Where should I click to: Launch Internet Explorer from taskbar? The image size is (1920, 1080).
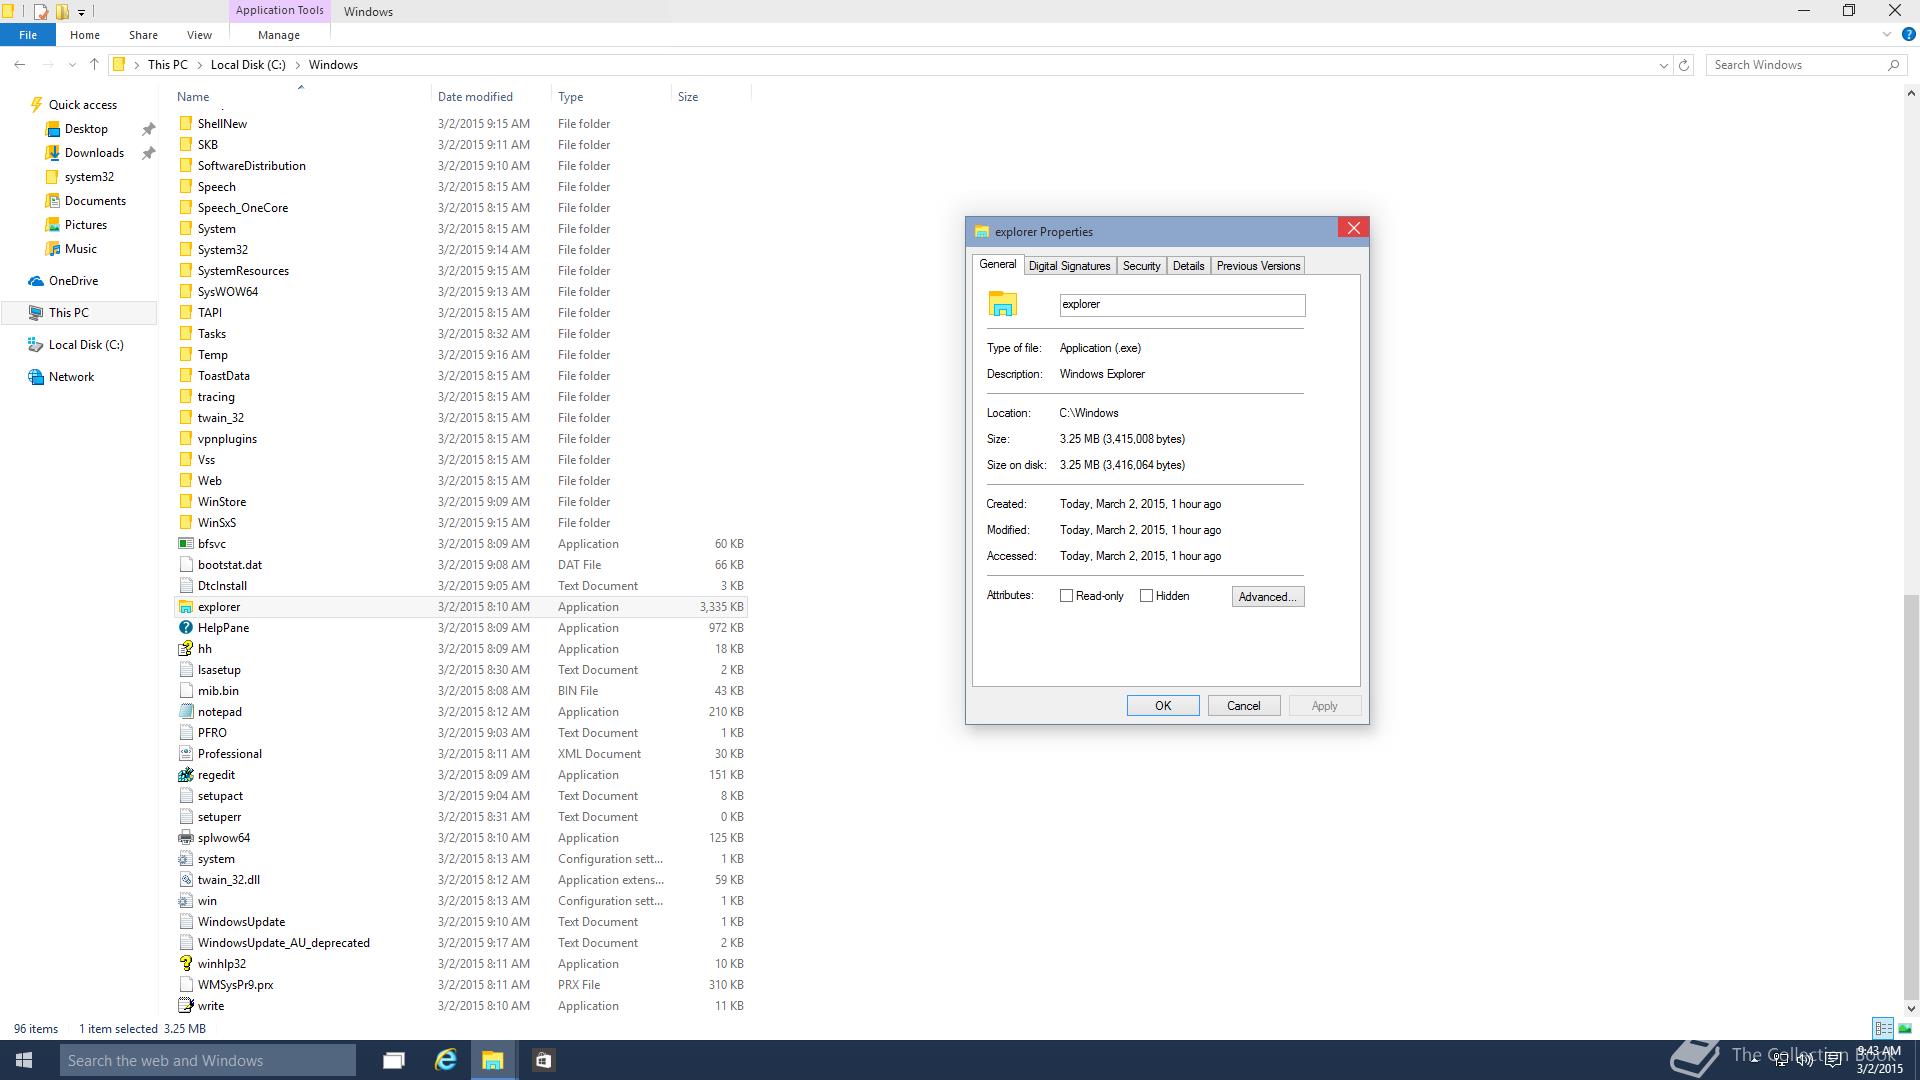point(445,1060)
